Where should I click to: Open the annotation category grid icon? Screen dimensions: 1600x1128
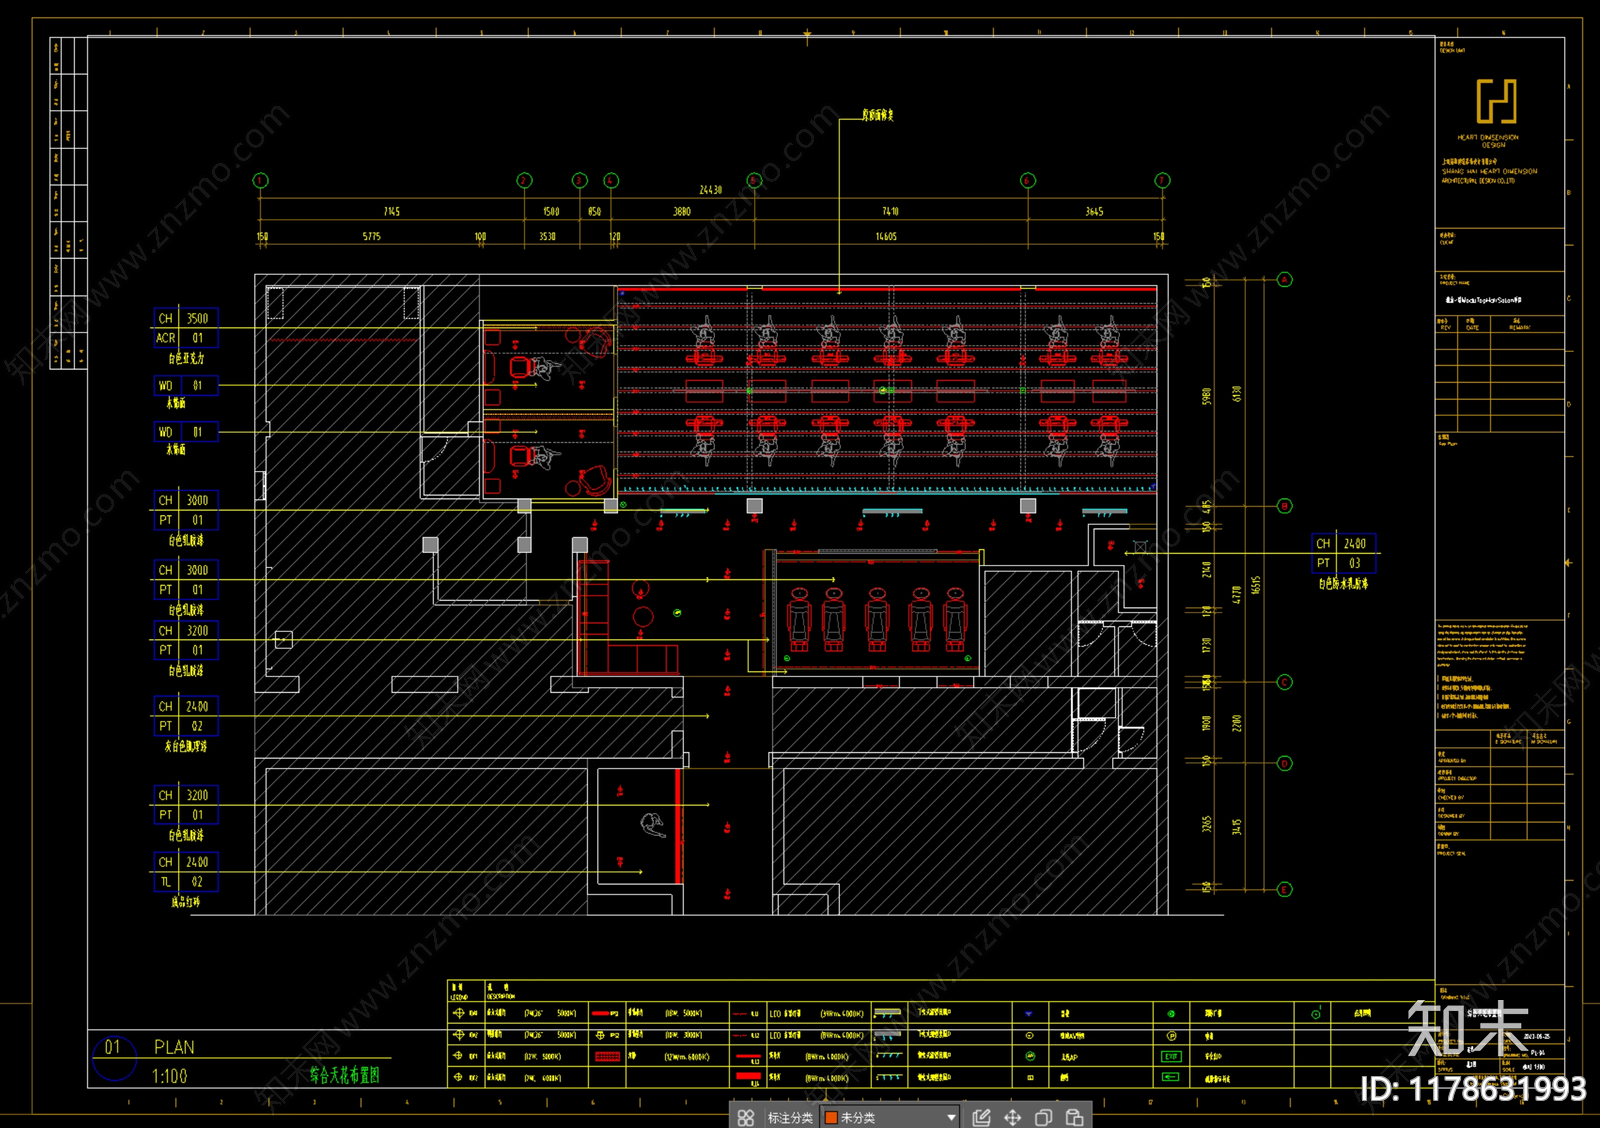click(x=746, y=1117)
